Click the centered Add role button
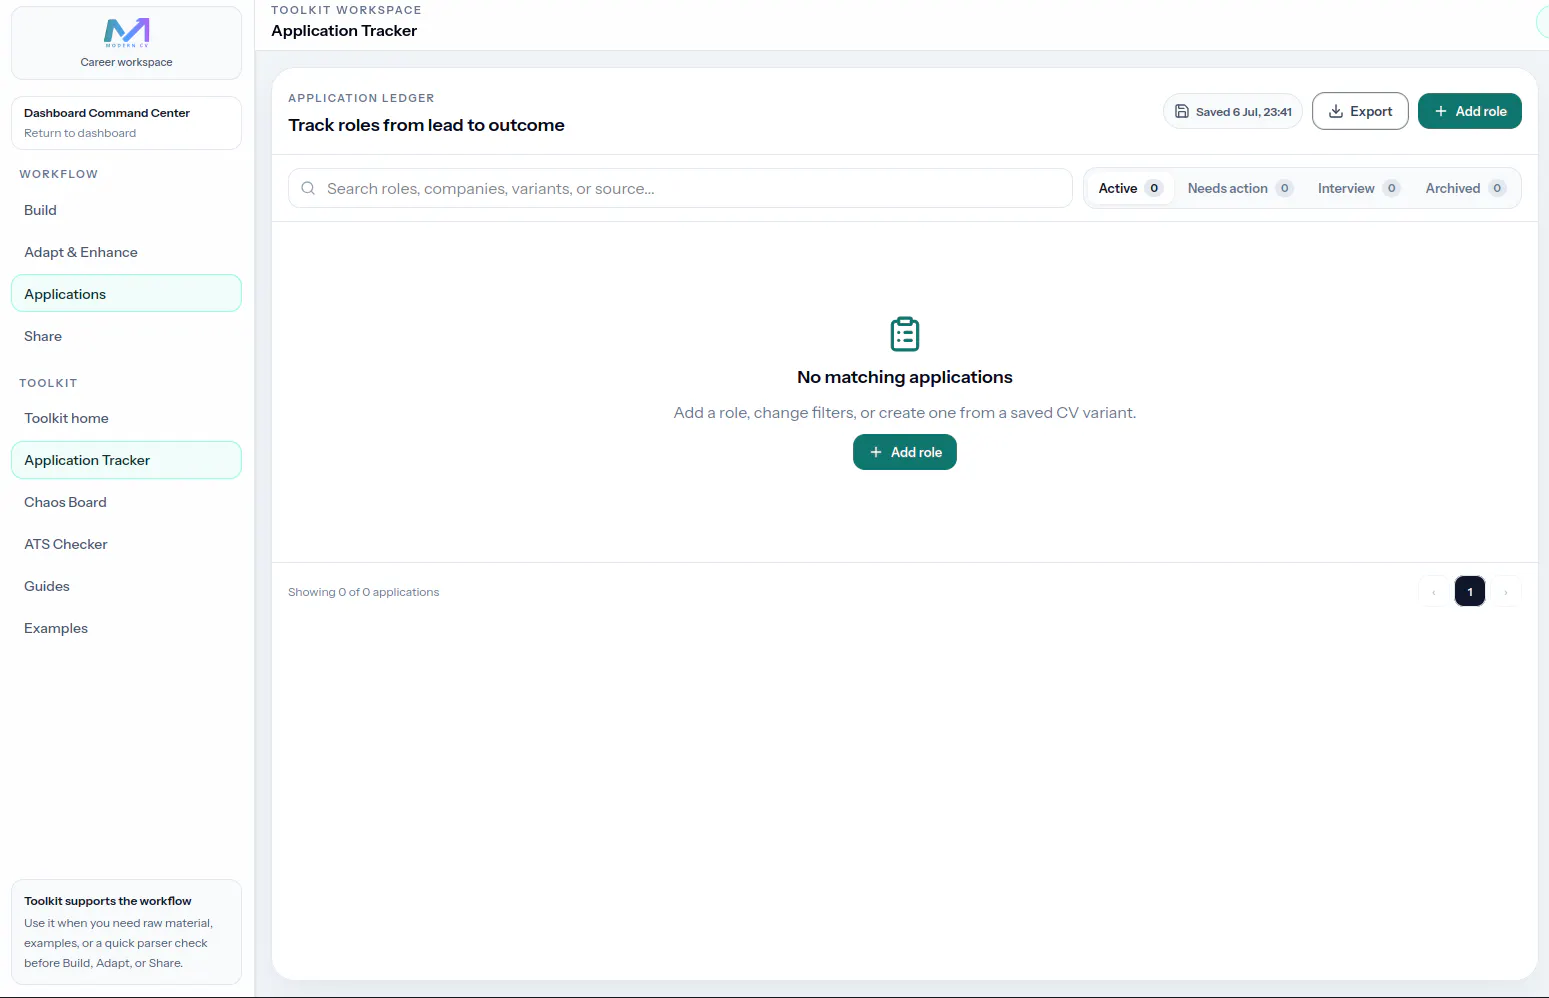1549x998 pixels. point(905,452)
